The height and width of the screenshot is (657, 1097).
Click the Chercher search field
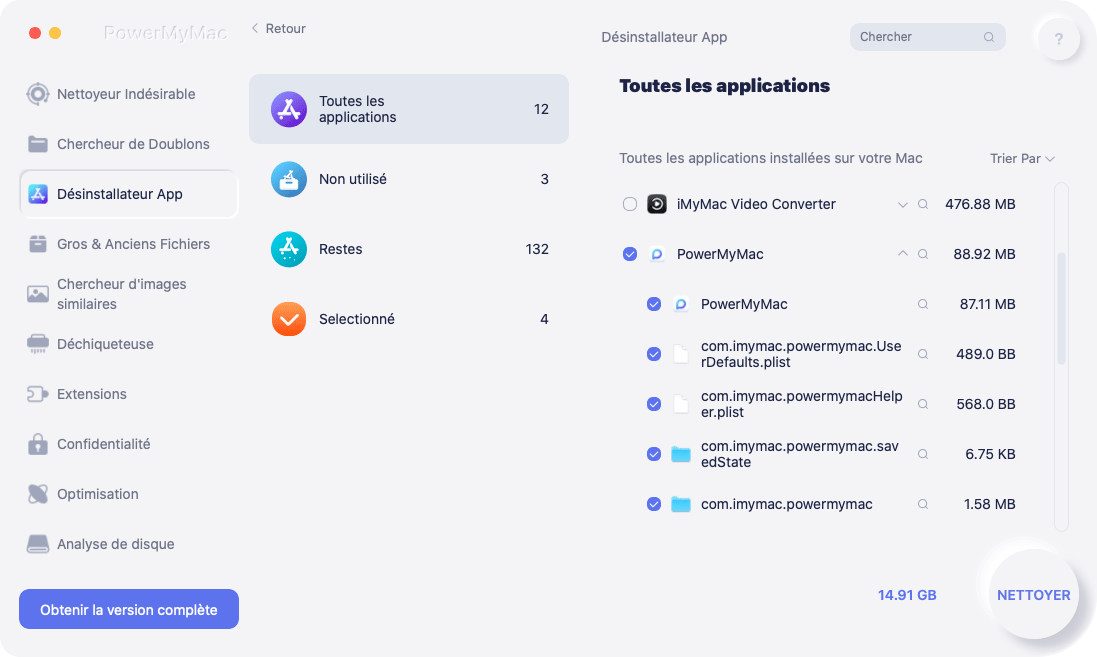coord(928,37)
